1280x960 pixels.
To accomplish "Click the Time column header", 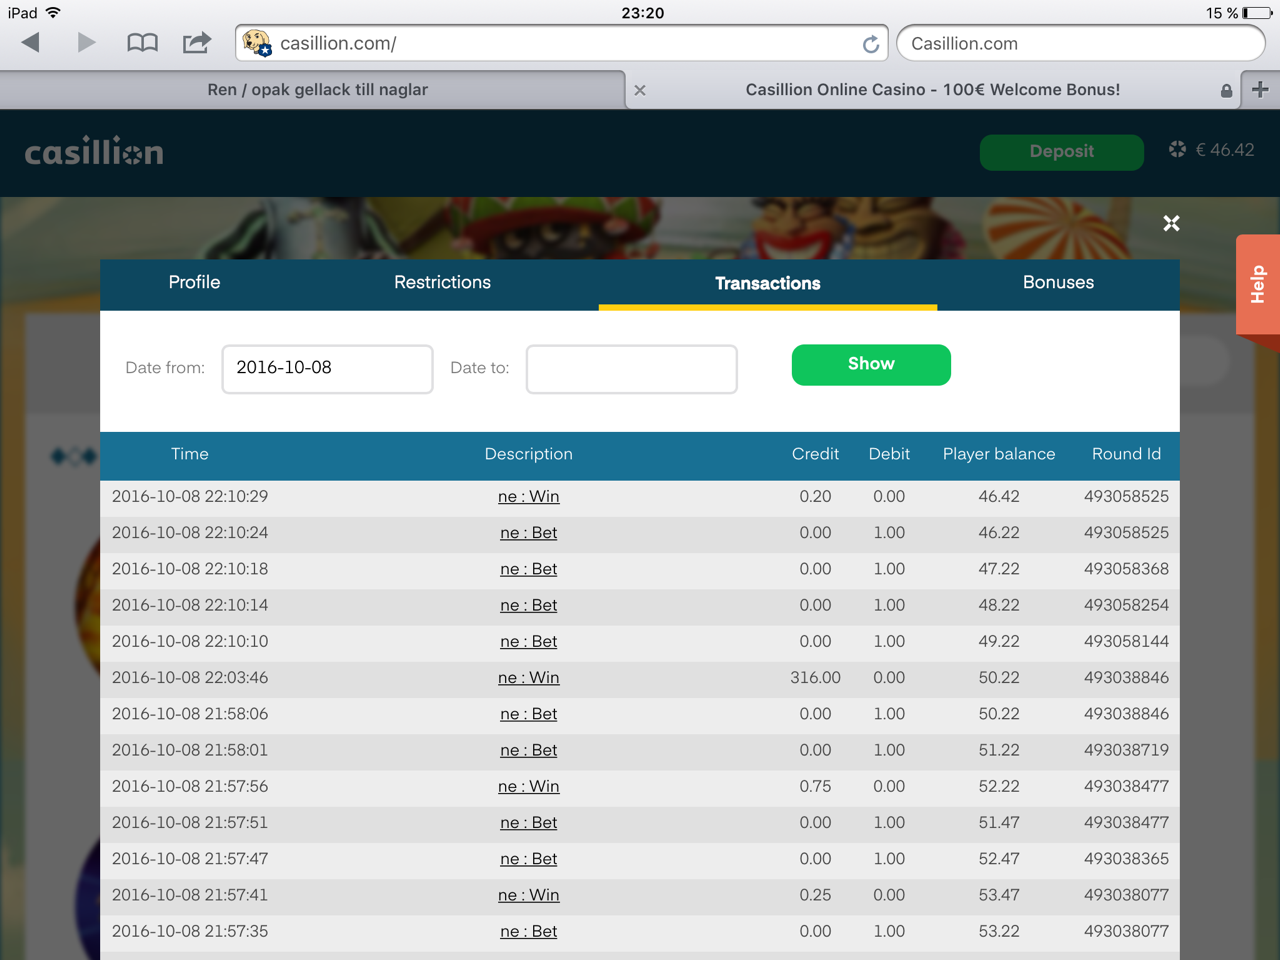I will click(x=190, y=454).
